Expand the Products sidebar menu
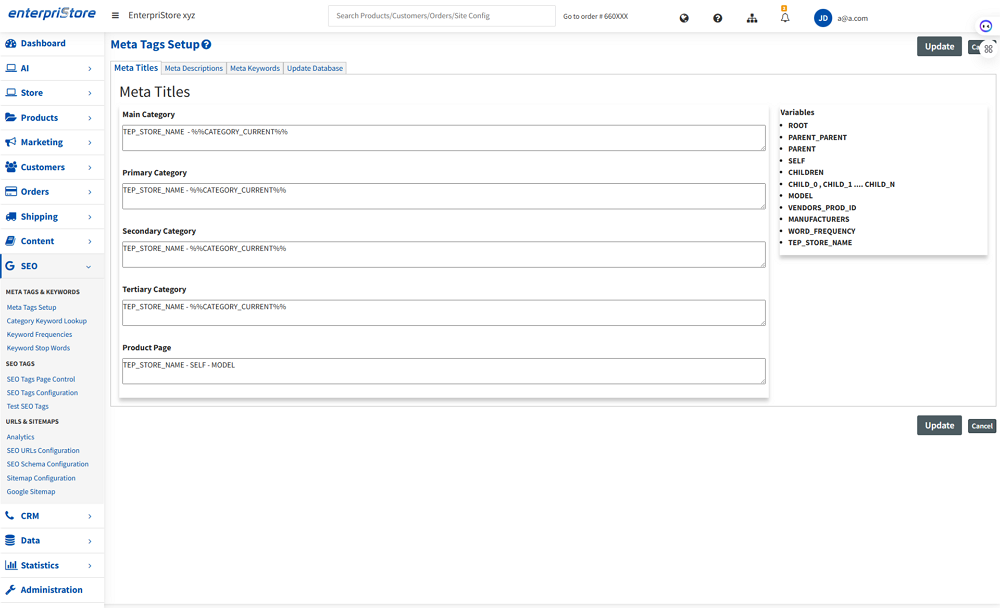The width and height of the screenshot is (1000, 608). point(52,117)
